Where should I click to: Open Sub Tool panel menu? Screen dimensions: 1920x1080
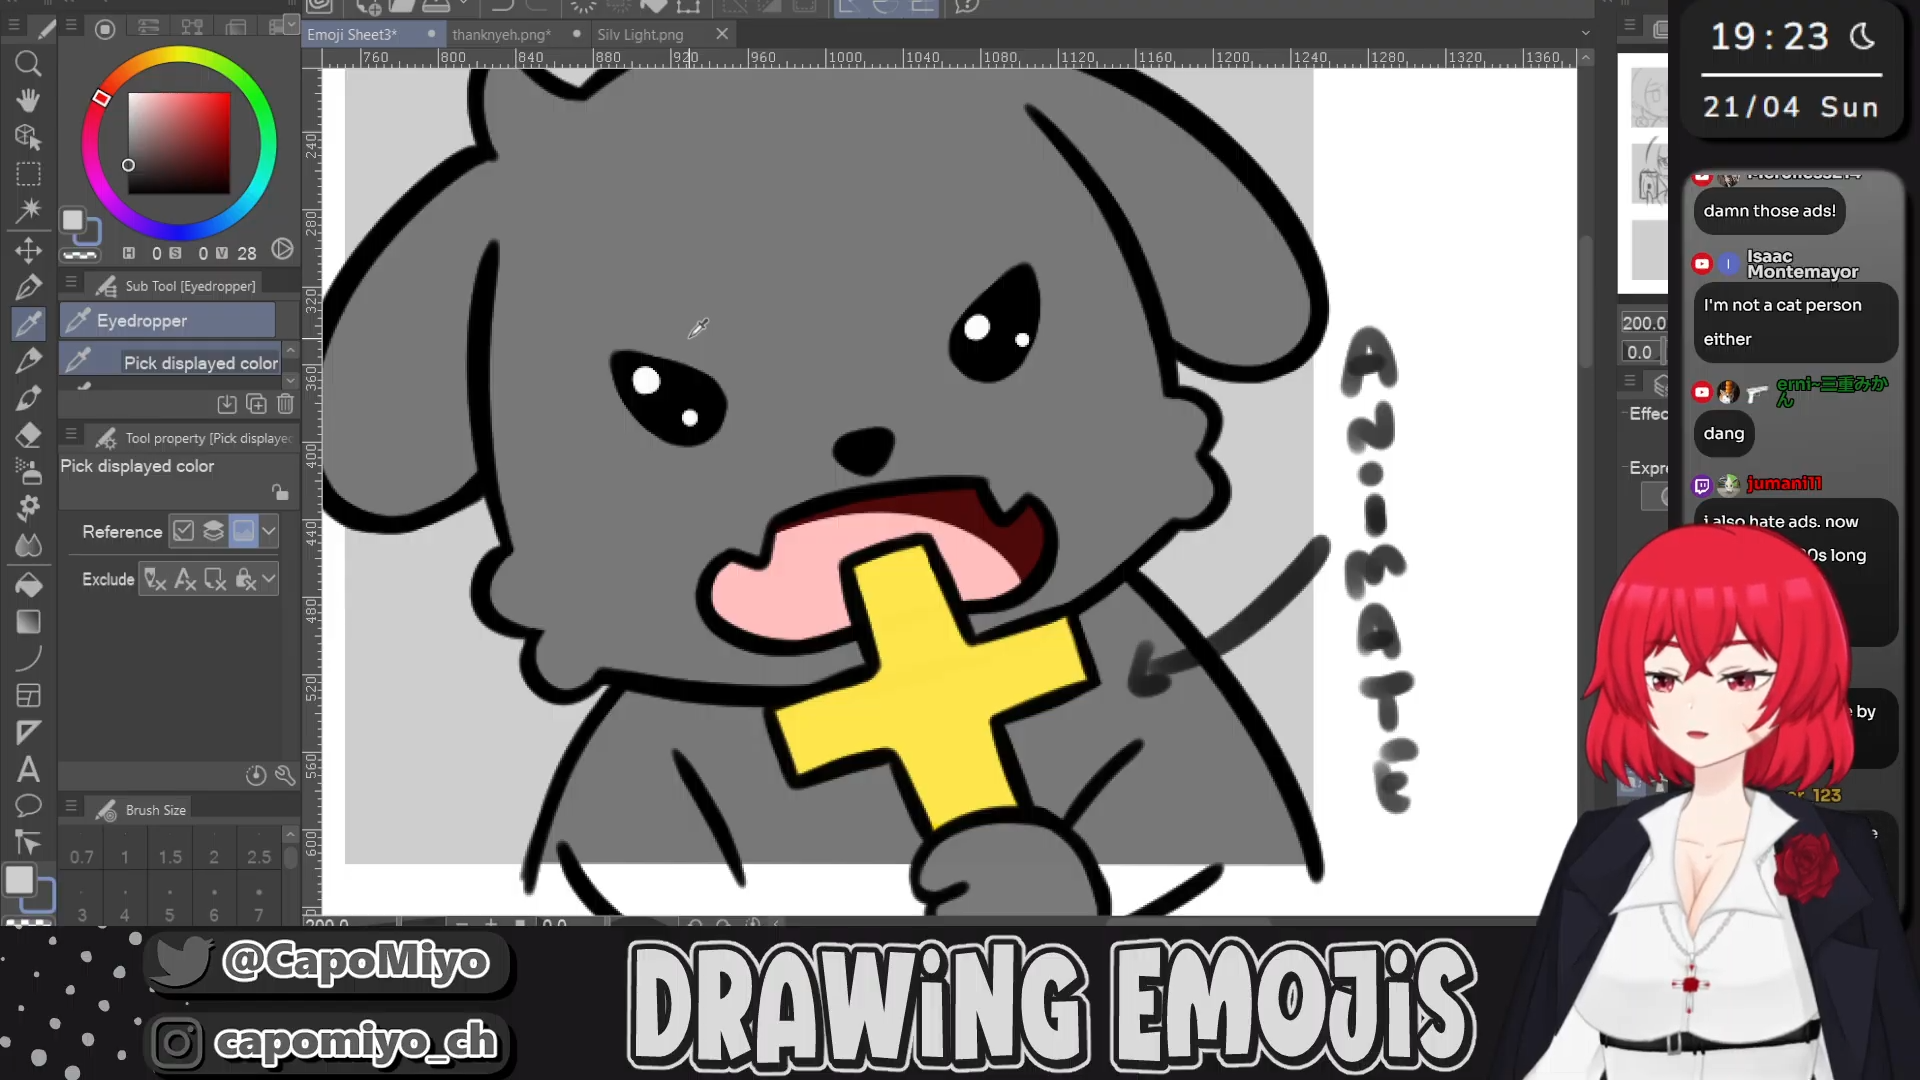(x=71, y=284)
